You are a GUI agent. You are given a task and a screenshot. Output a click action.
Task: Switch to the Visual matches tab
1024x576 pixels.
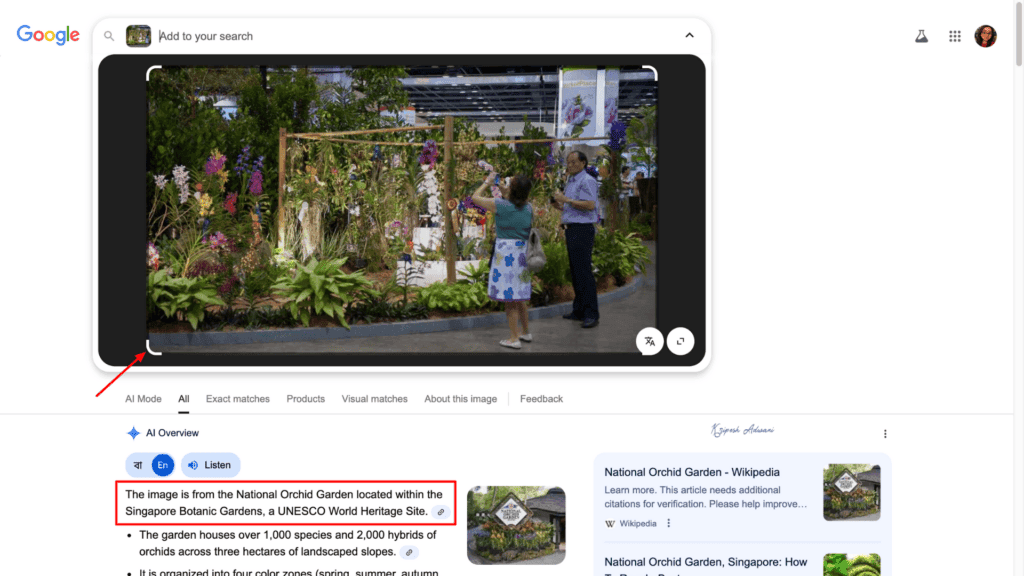click(374, 398)
